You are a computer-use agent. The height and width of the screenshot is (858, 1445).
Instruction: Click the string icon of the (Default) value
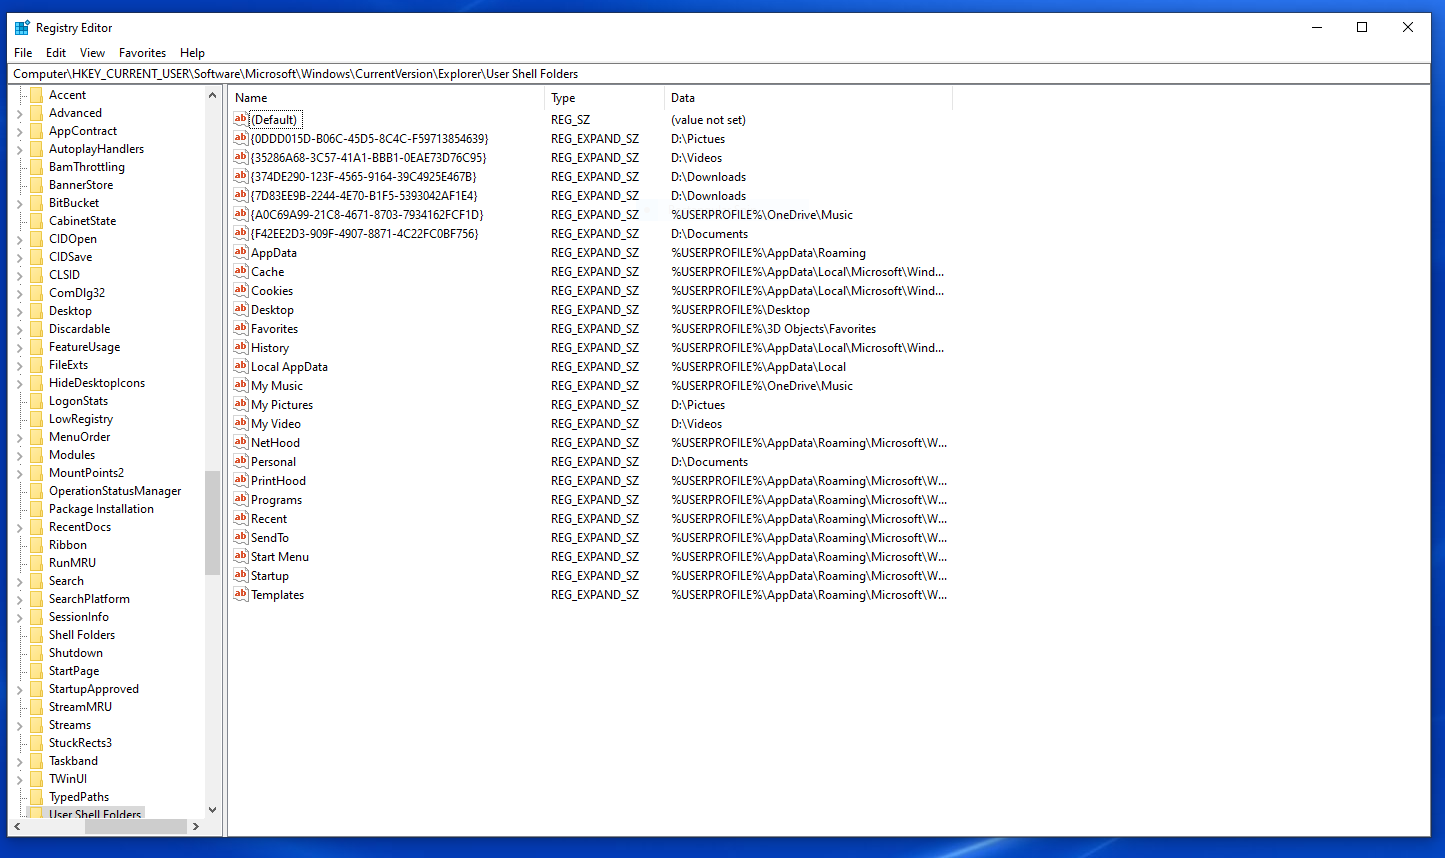point(240,119)
